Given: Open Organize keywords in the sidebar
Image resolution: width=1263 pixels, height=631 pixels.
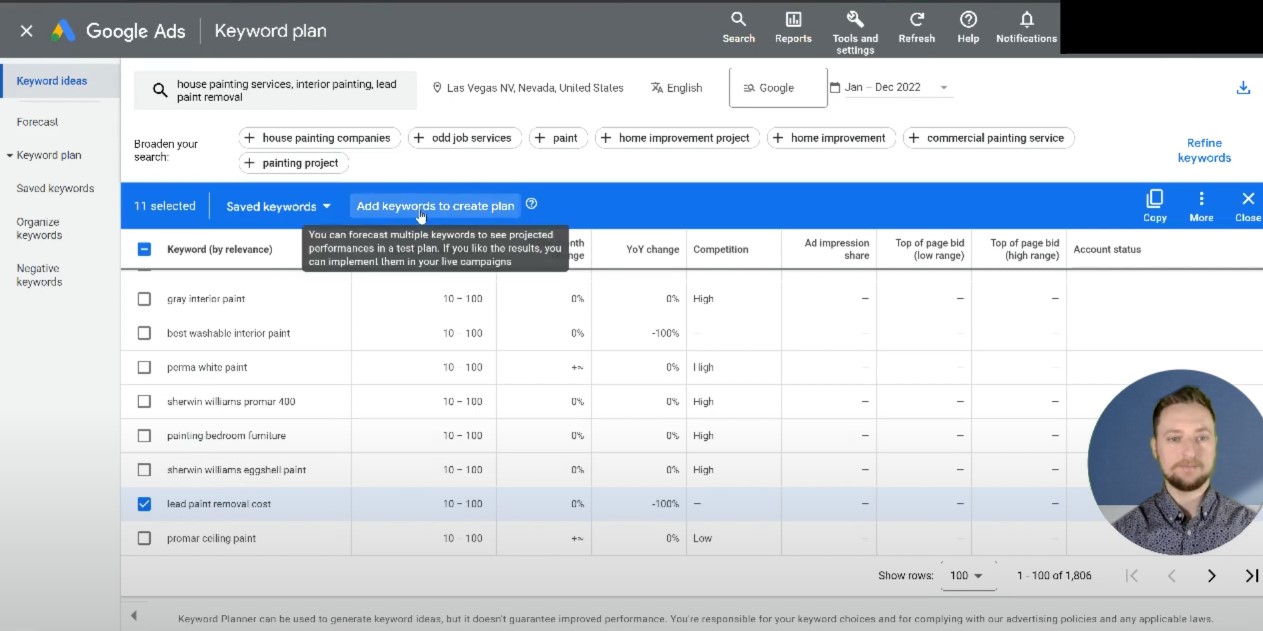Looking at the screenshot, I should coord(39,229).
